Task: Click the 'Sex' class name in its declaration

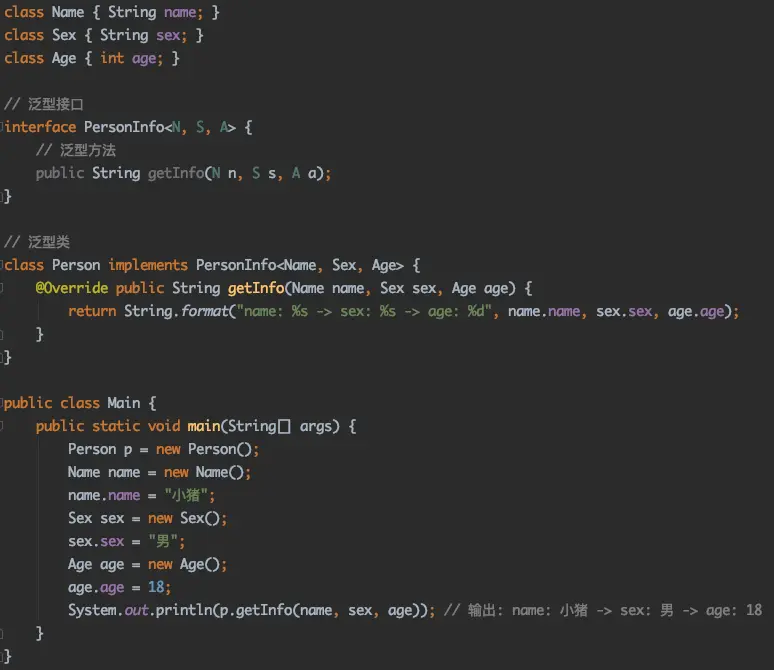Action: [x=64, y=36]
